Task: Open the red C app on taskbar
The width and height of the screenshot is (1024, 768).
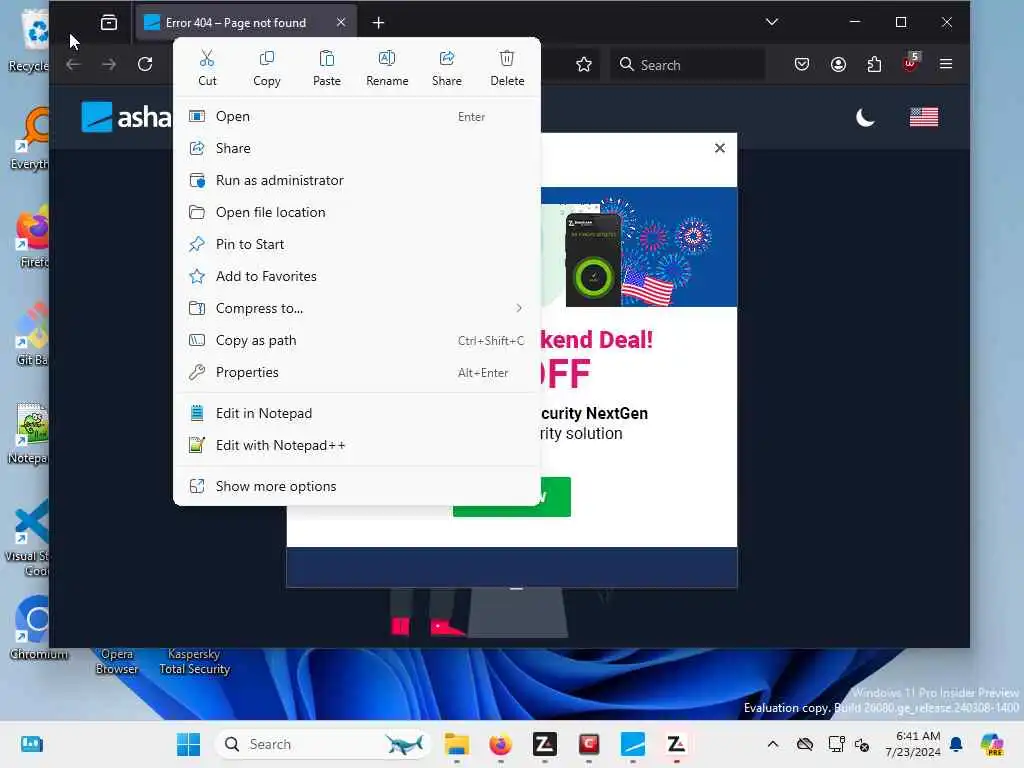Action: 589,744
